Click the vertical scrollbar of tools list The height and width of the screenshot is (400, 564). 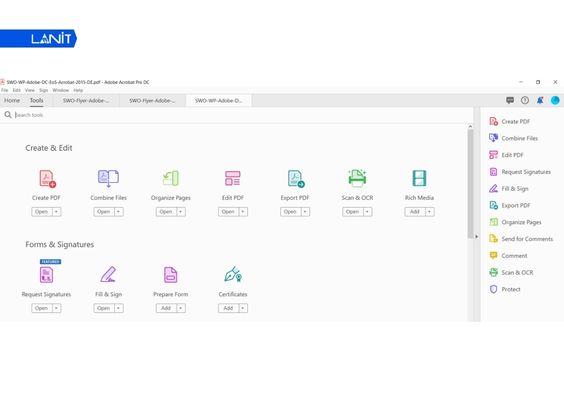coord(470,183)
